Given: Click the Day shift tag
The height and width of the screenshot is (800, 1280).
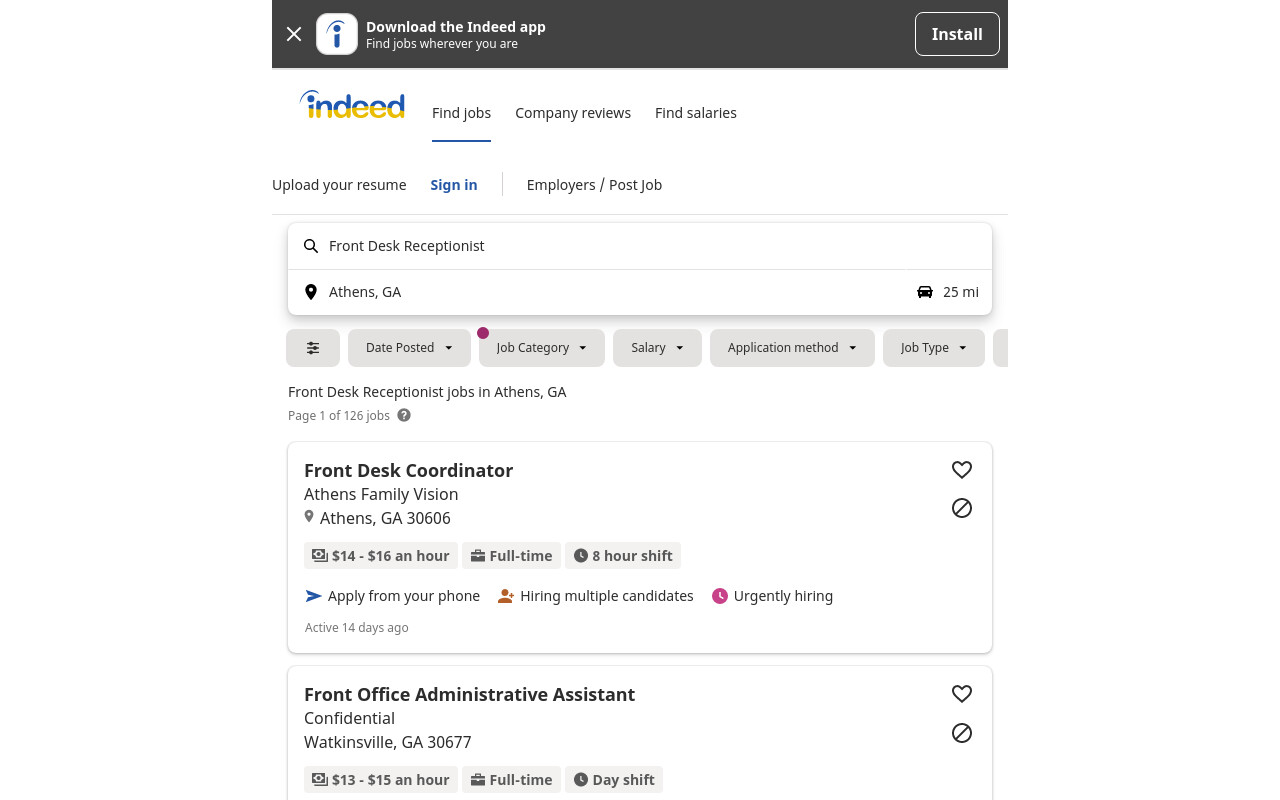Looking at the screenshot, I should (x=614, y=780).
